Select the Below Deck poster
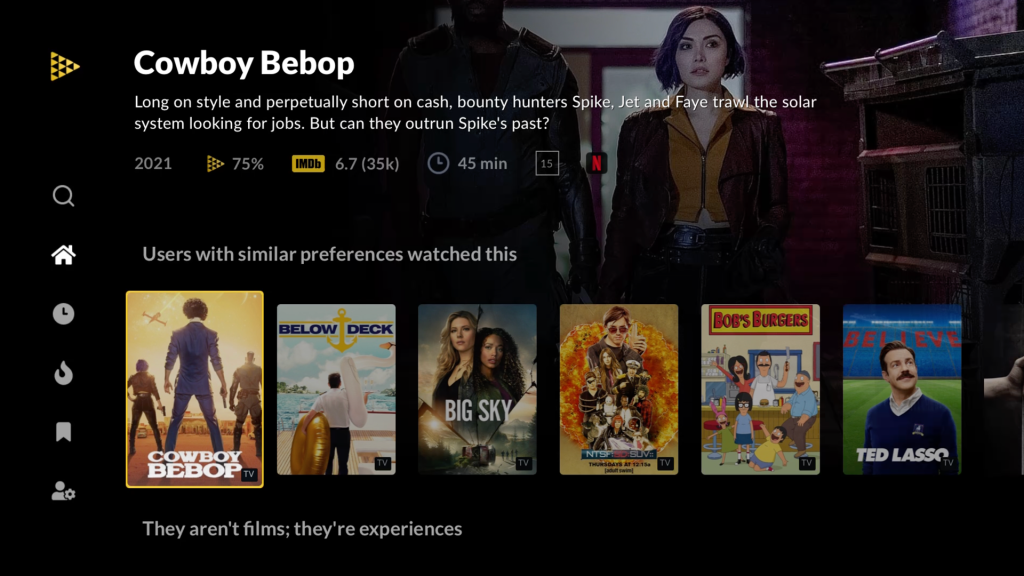 336,389
